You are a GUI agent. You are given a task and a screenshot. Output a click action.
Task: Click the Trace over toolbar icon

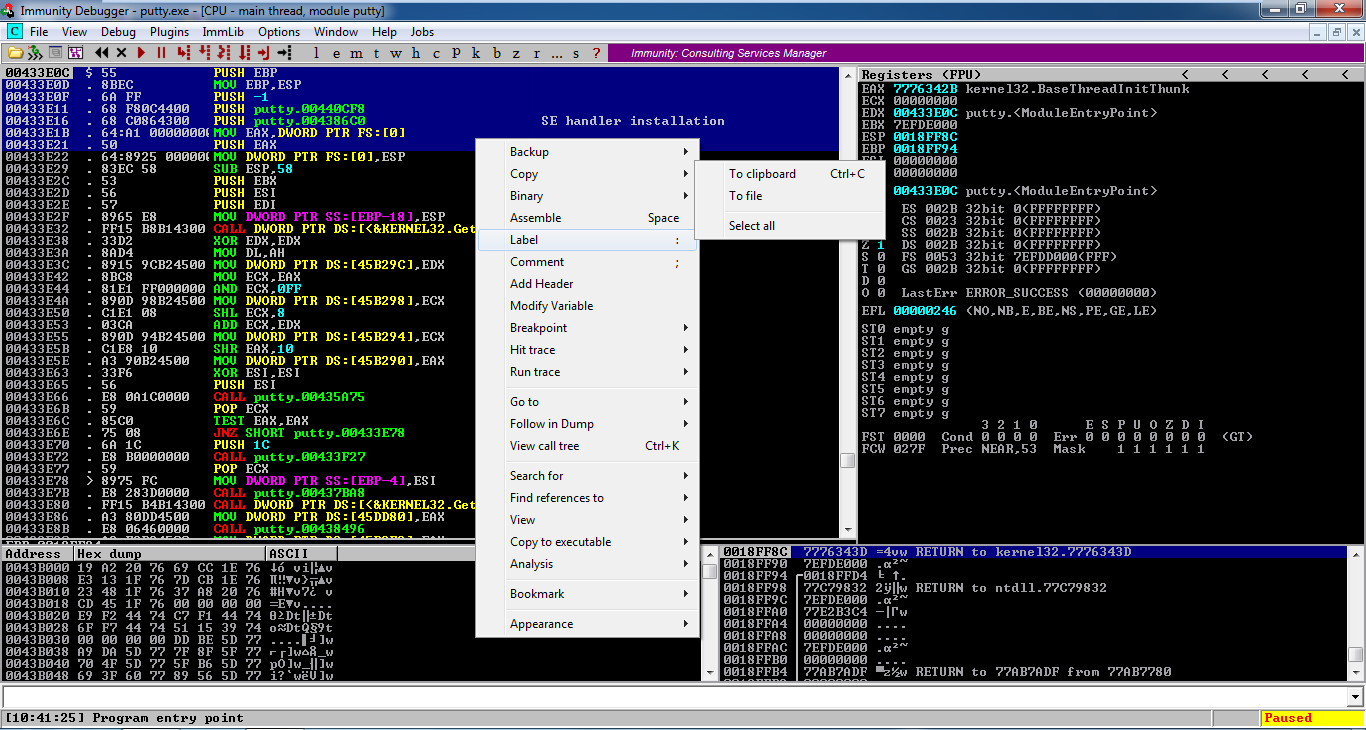244,53
